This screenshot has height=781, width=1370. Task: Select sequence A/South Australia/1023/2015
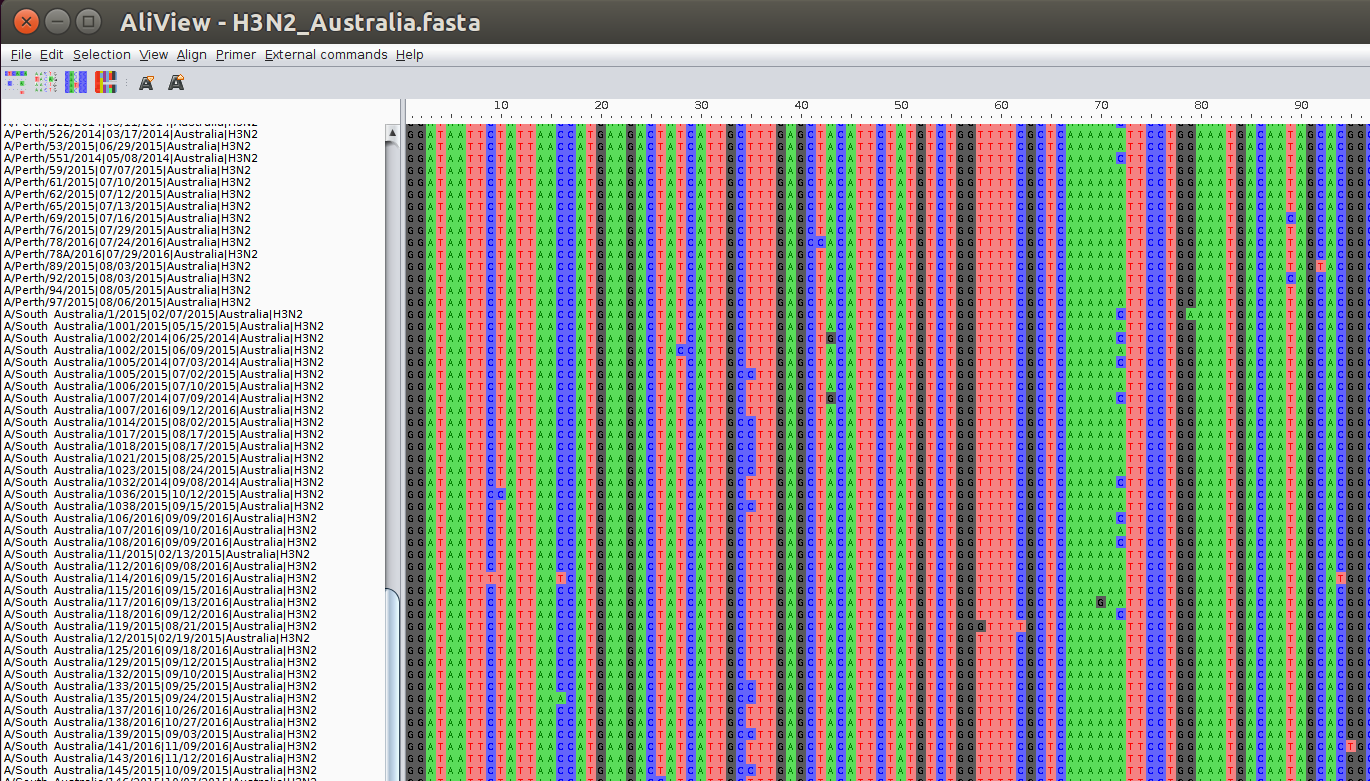(164, 470)
